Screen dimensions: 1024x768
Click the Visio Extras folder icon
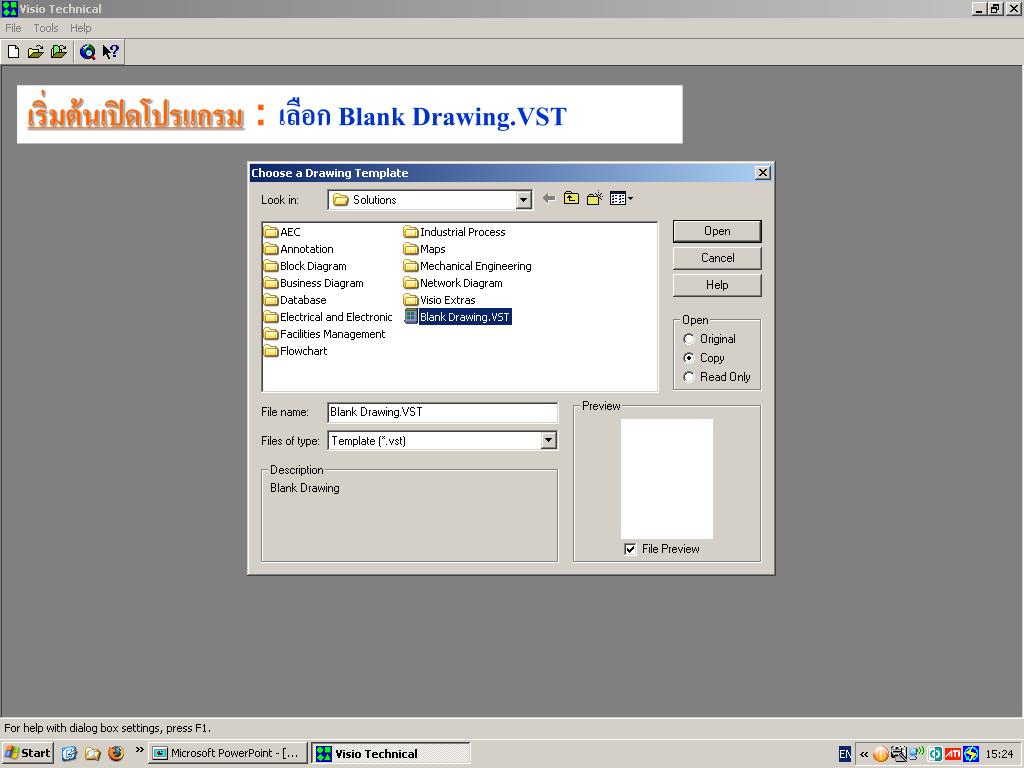(411, 300)
